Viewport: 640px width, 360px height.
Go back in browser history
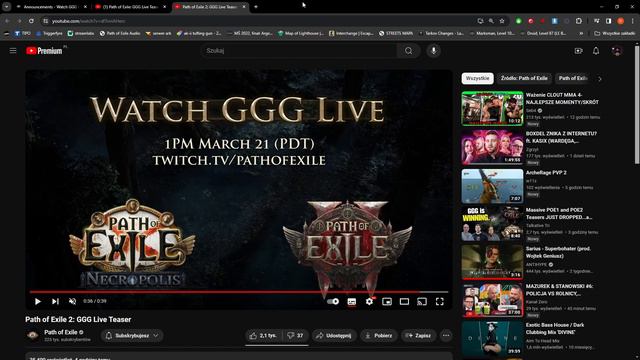pos(7,21)
